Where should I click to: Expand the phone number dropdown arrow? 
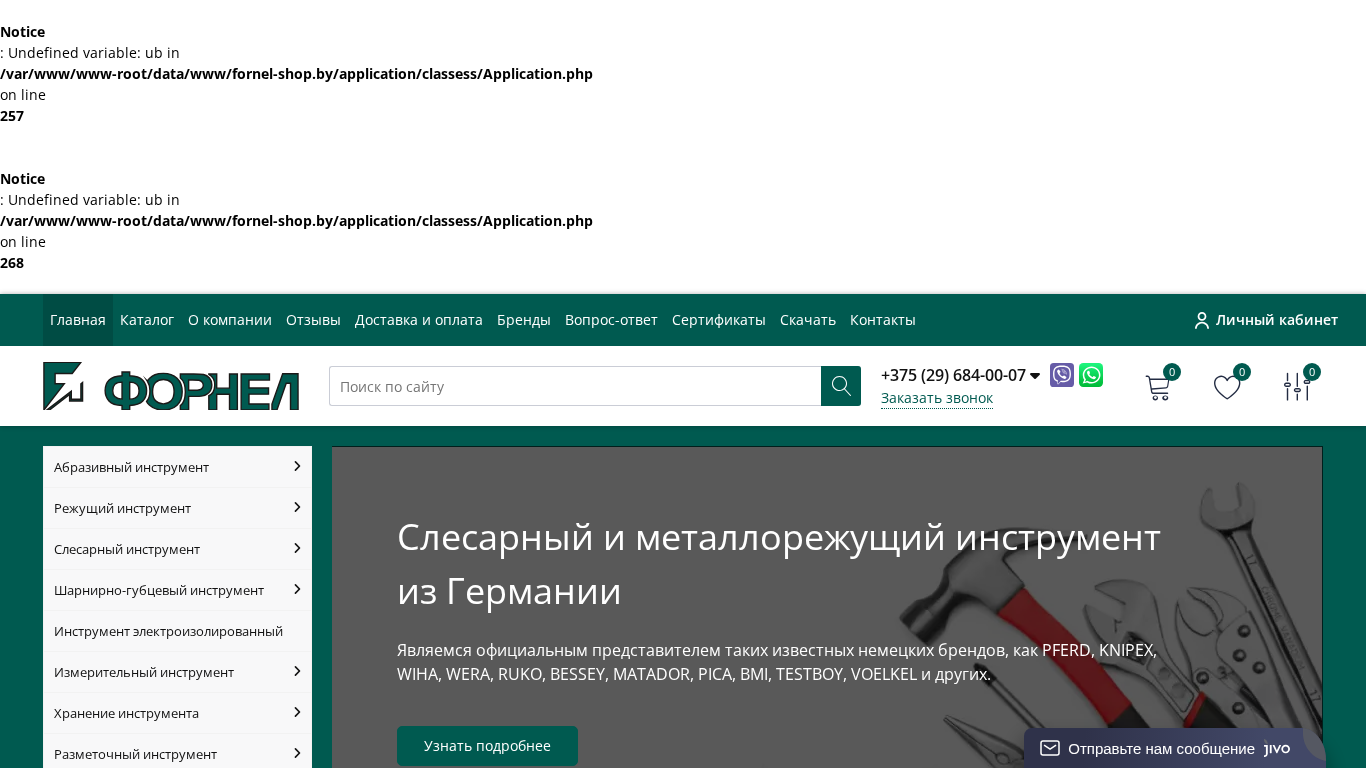click(1035, 376)
